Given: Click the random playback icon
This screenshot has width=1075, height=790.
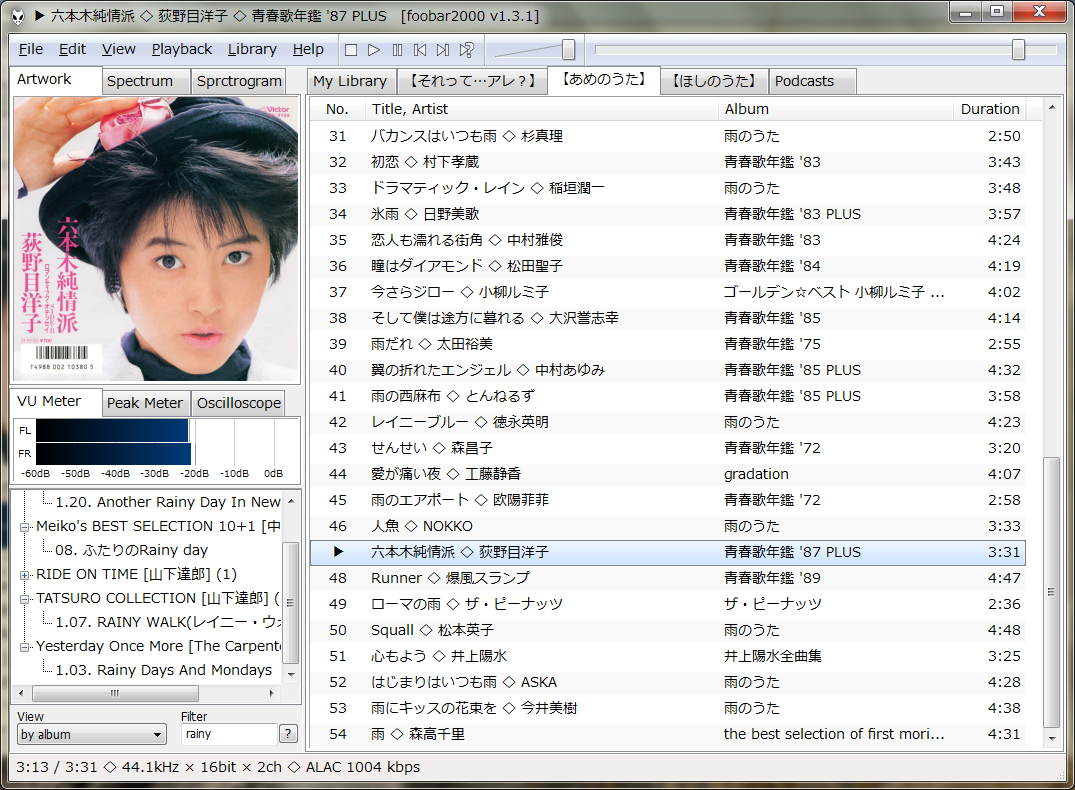Looking at the screenshot, I should click(466, 50).
